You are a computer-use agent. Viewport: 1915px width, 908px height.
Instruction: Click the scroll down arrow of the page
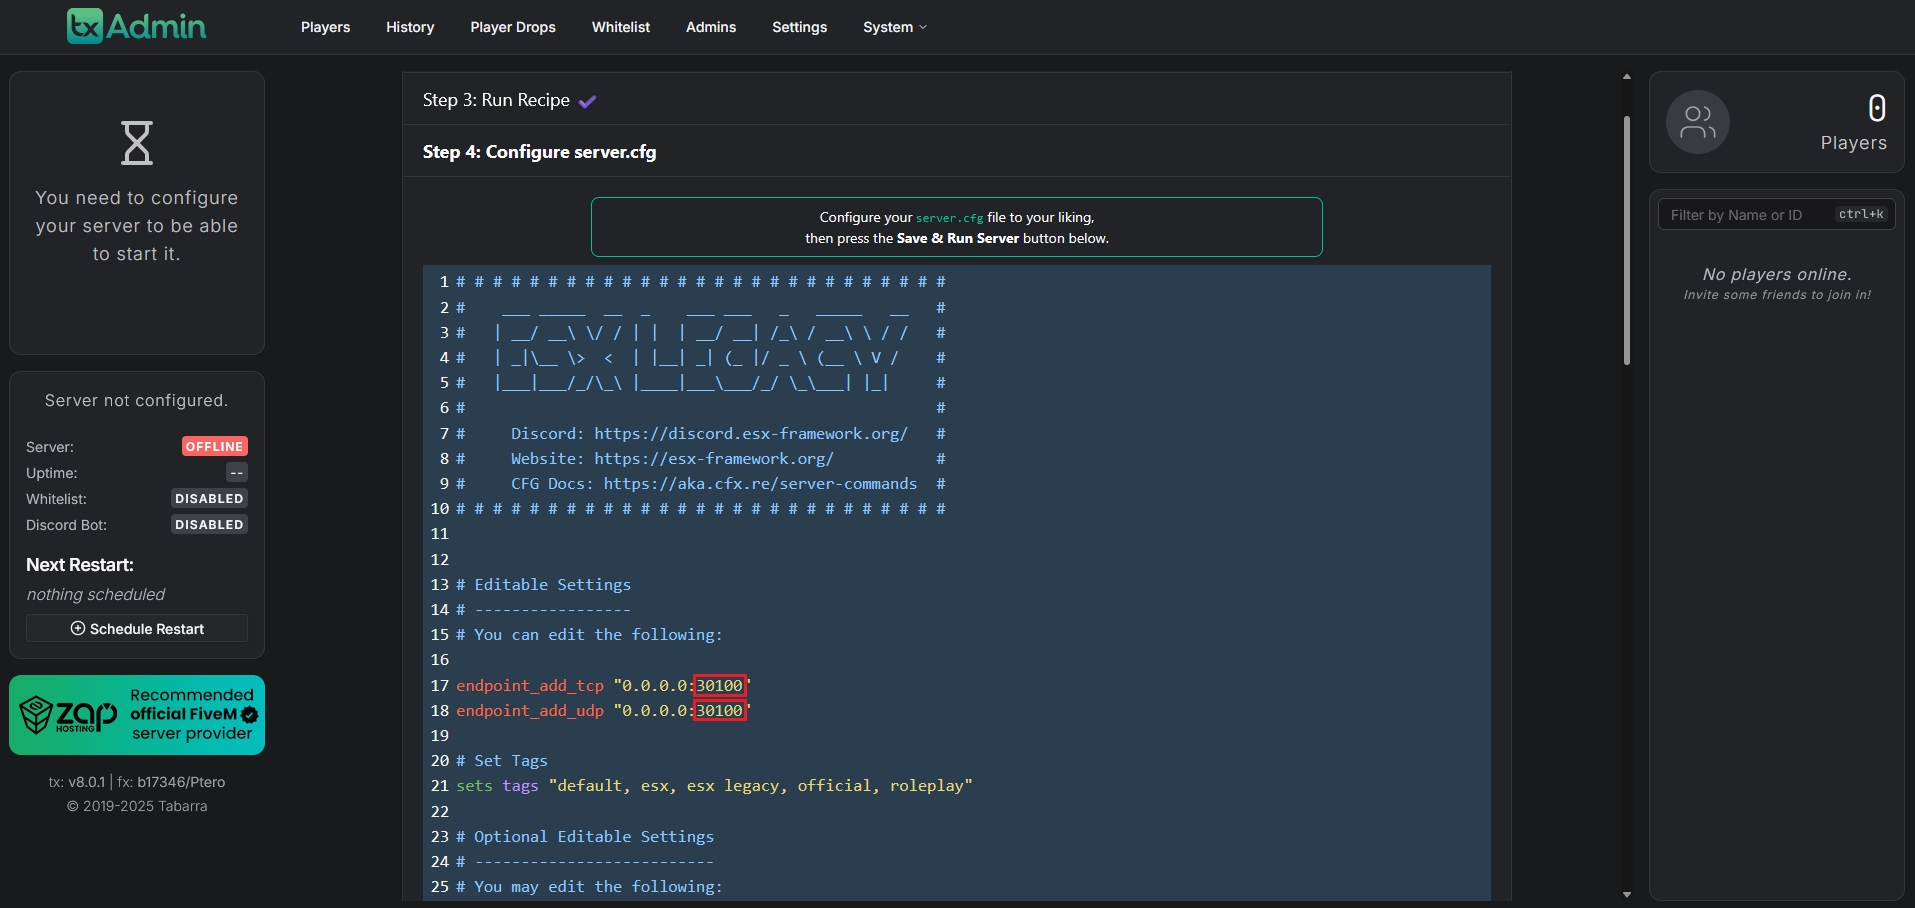(1627, 894)
